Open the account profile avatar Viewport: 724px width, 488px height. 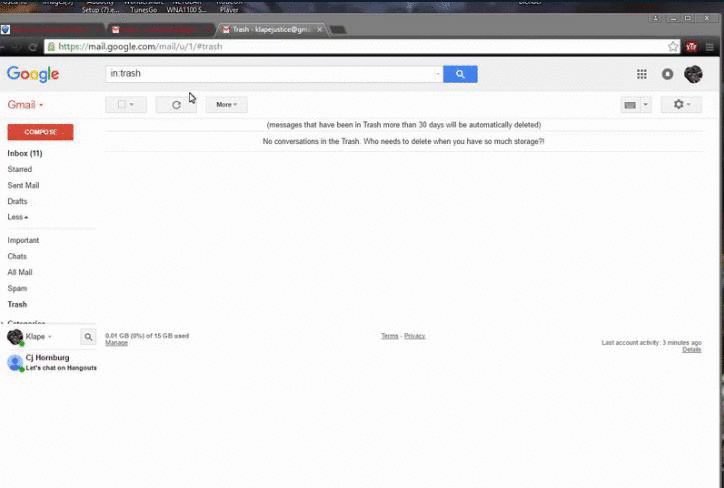[693, 74]
